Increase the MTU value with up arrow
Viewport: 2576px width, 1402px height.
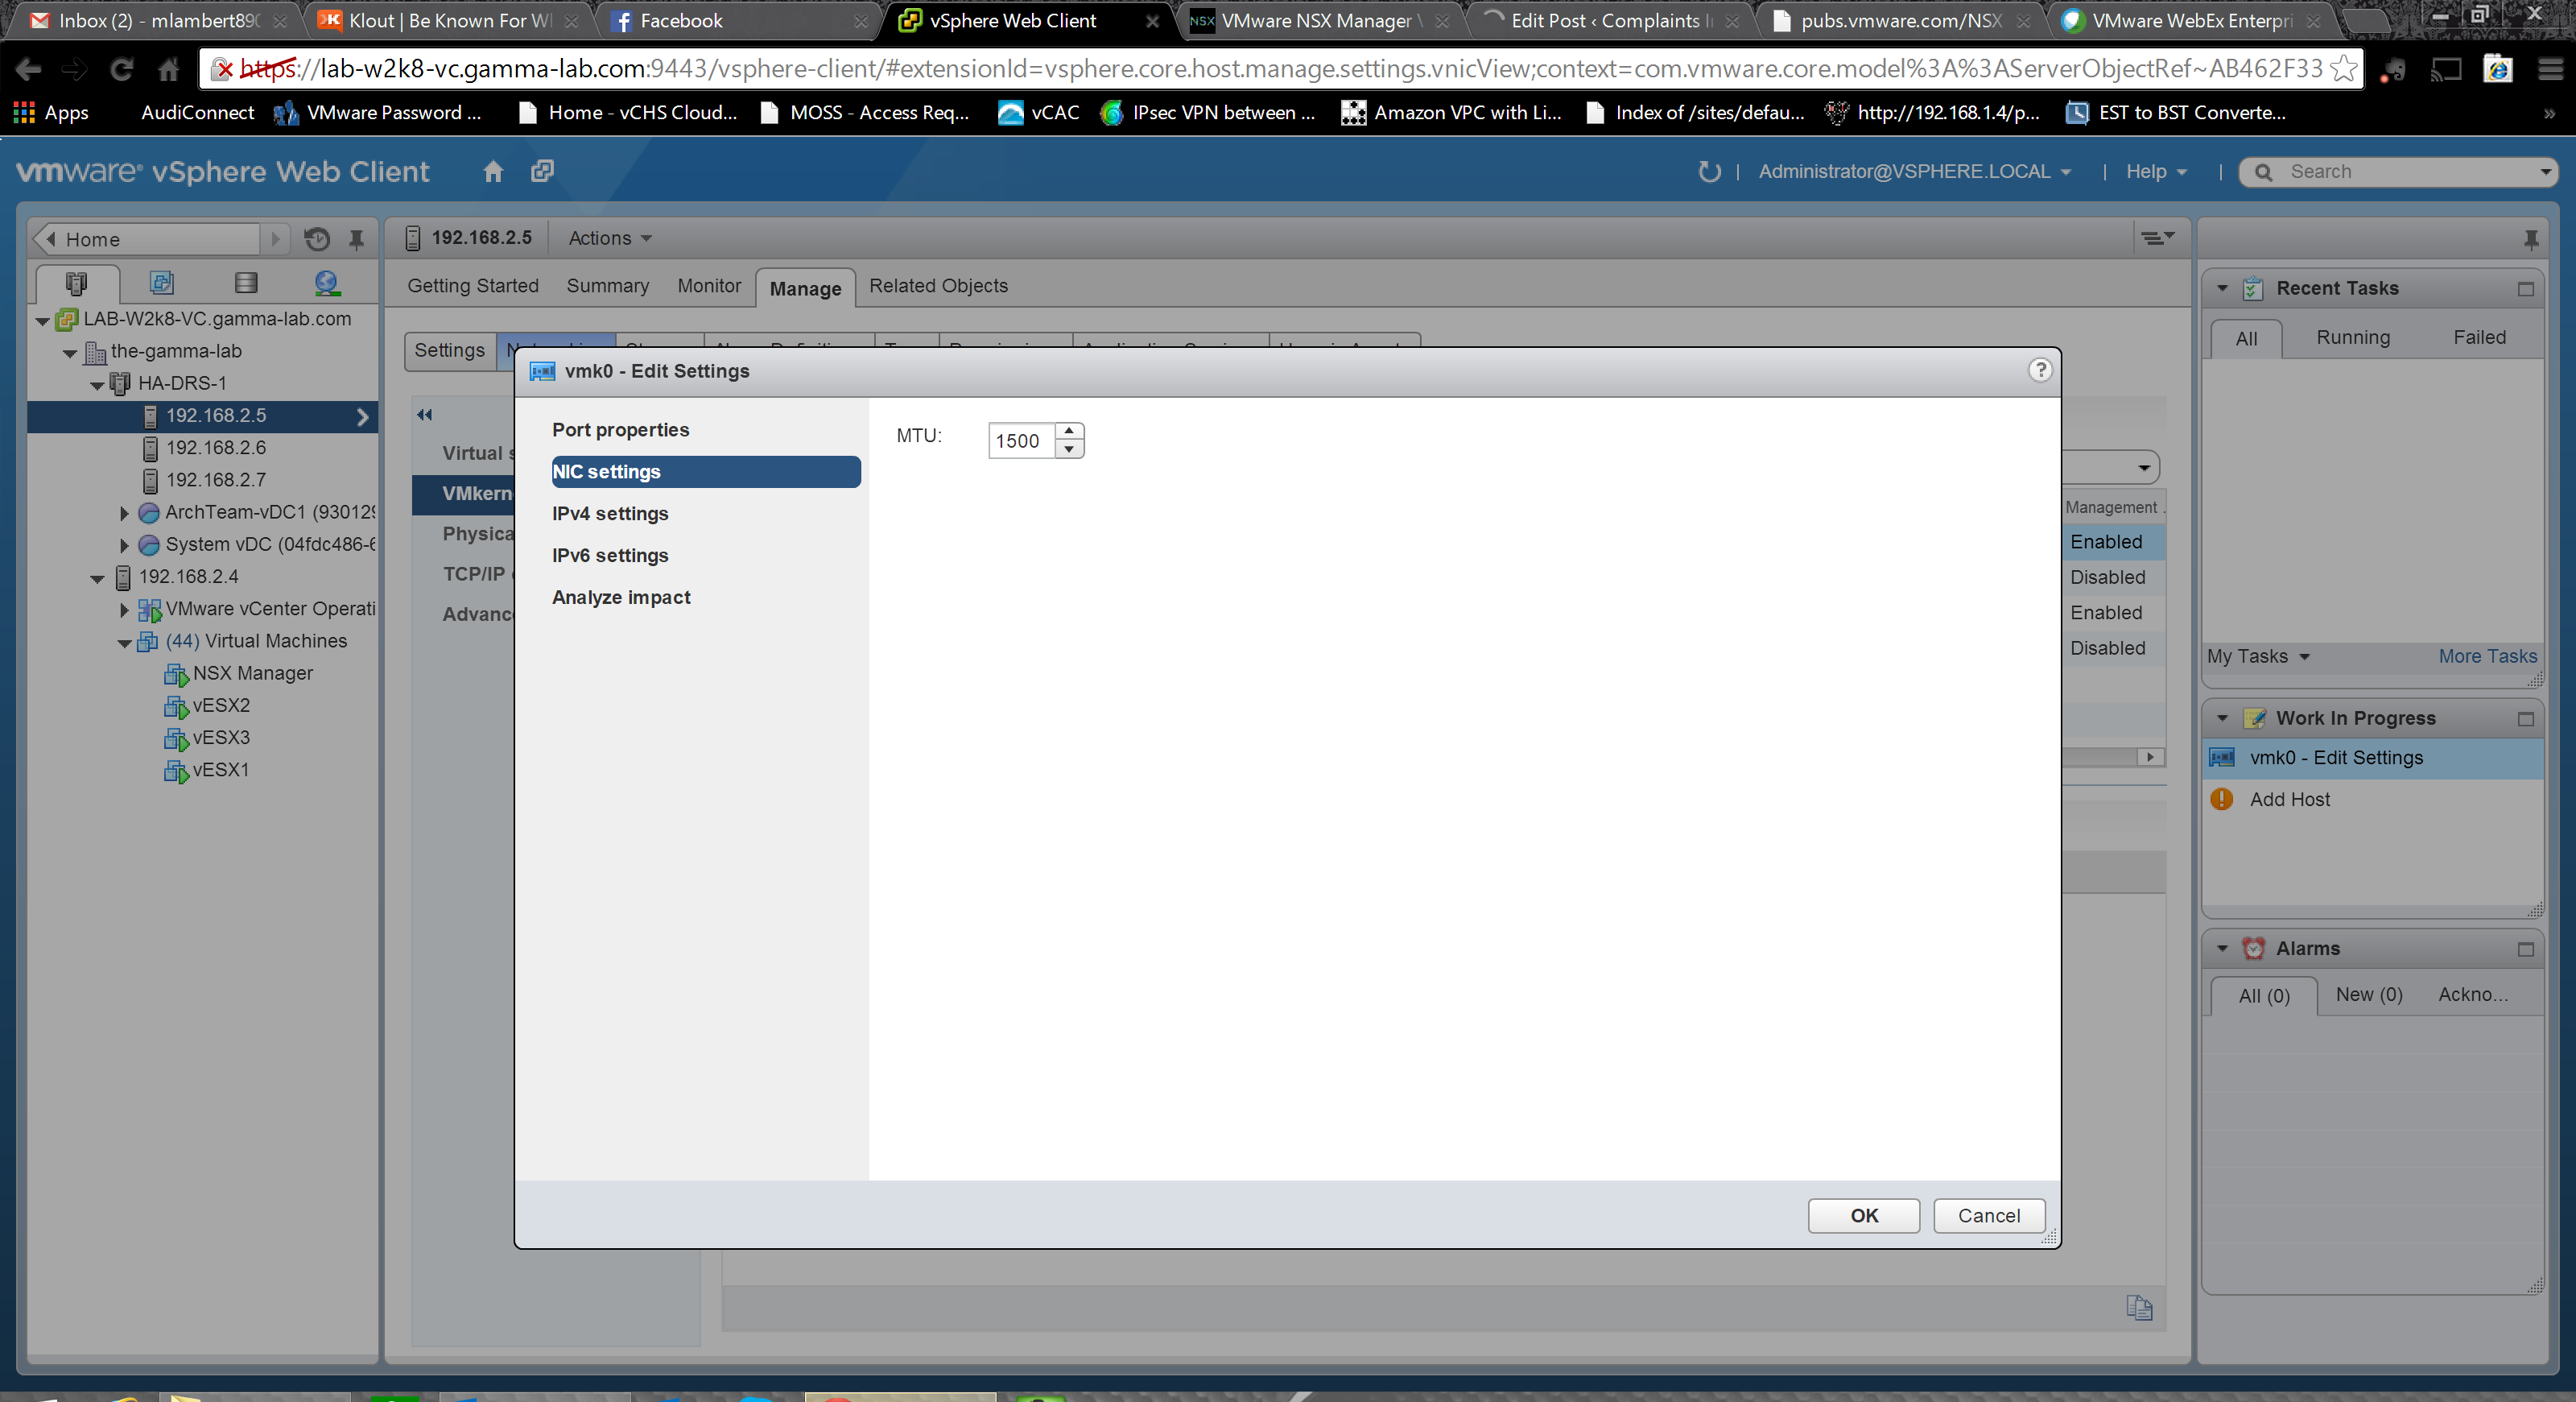[x=1069, y=431]
